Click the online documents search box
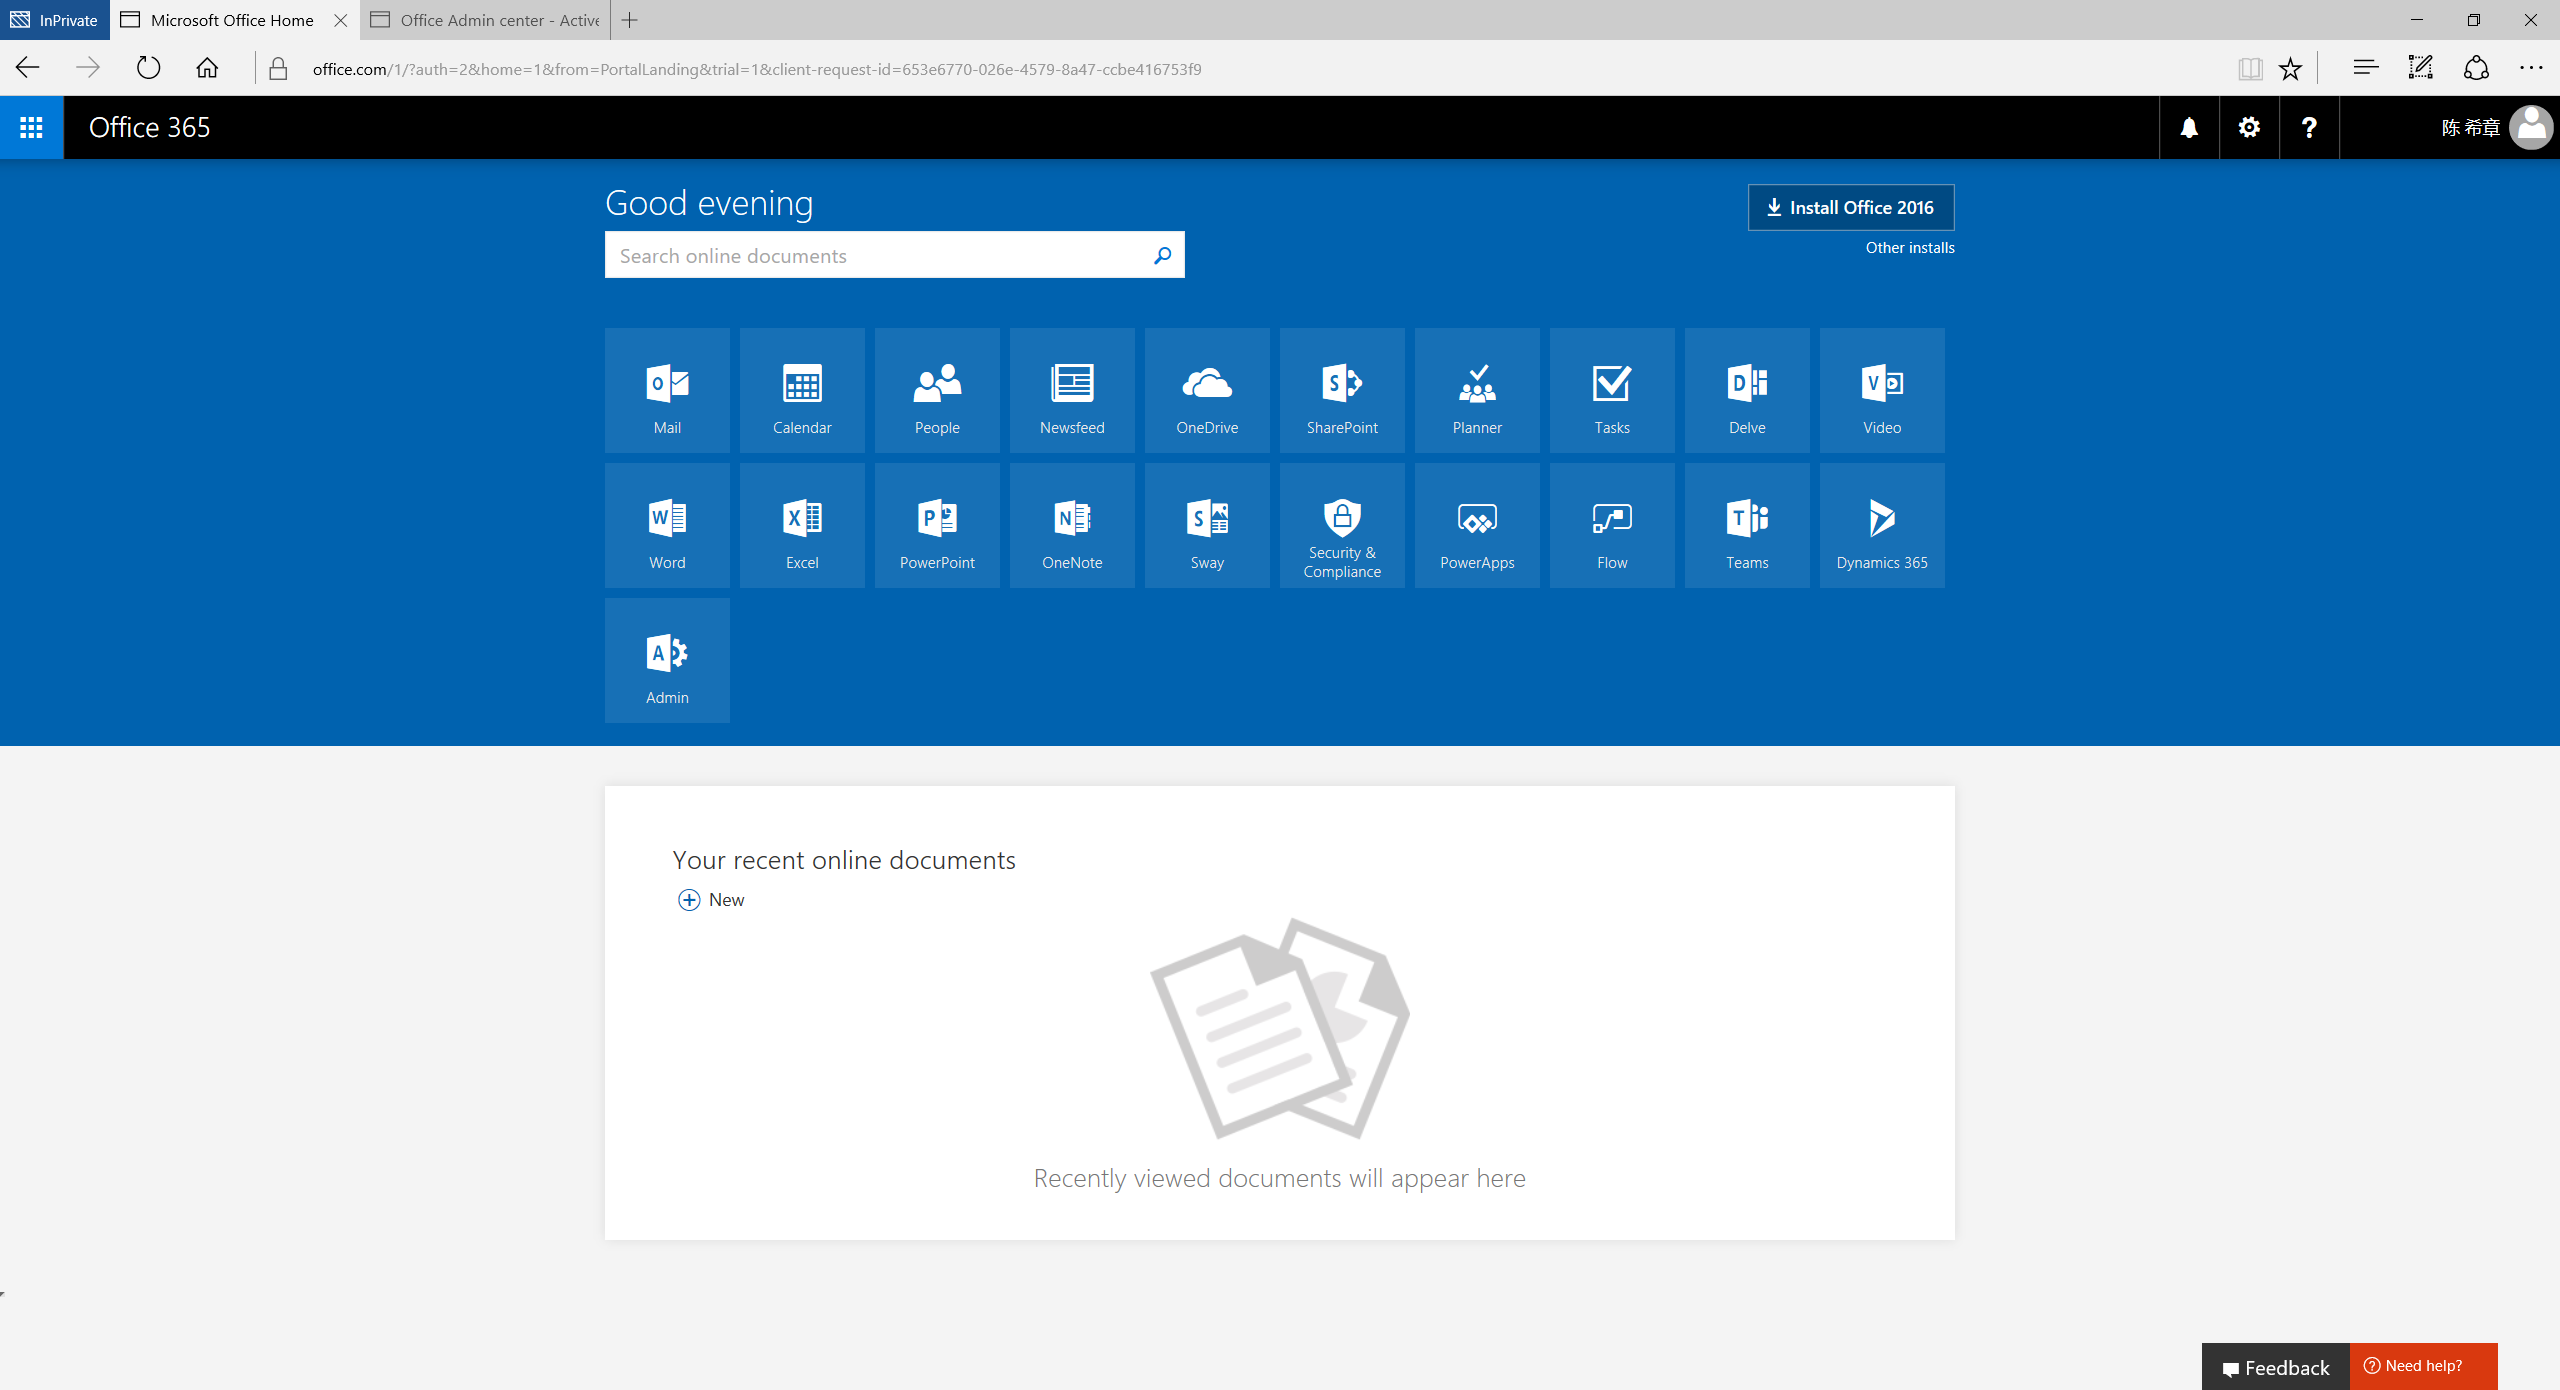2560x1390 pixels. tap(880, 255)
